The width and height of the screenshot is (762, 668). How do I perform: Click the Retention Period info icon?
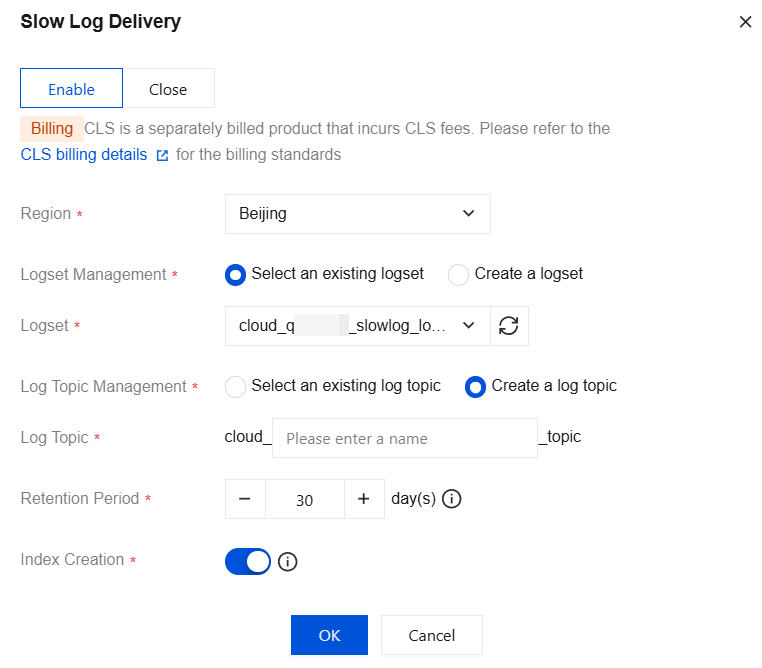click(451, 498)
